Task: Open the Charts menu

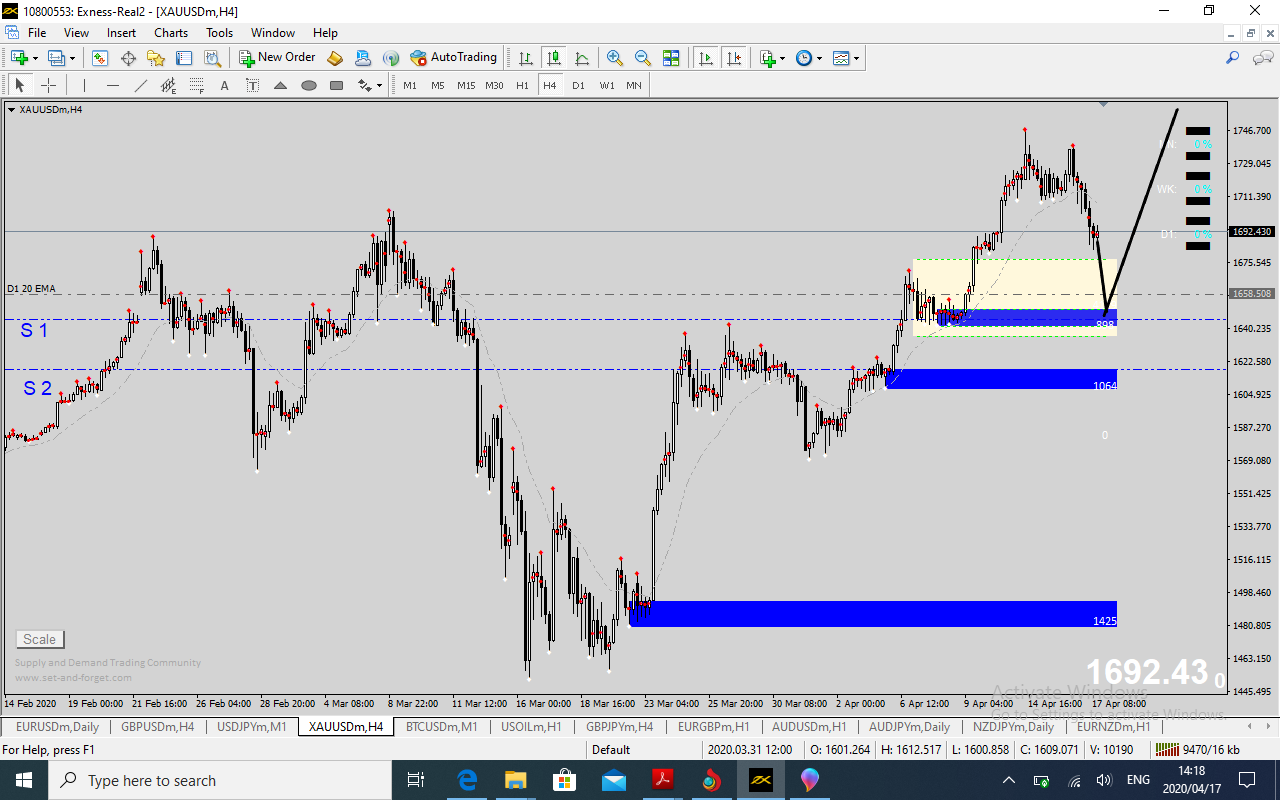Action: (x=171, y=33)
